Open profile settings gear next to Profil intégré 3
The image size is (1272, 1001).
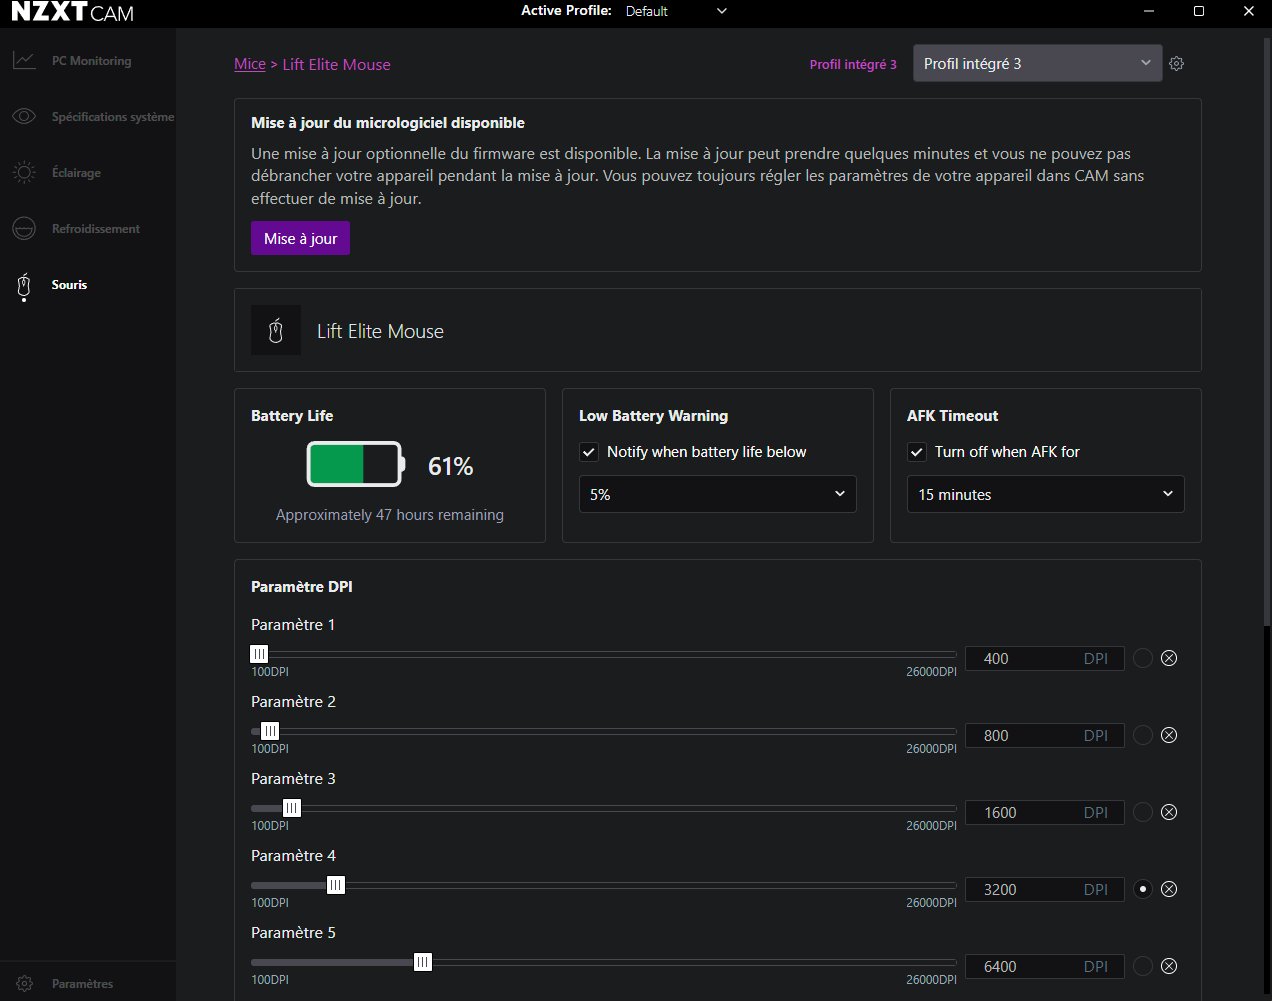point(1177,64)
